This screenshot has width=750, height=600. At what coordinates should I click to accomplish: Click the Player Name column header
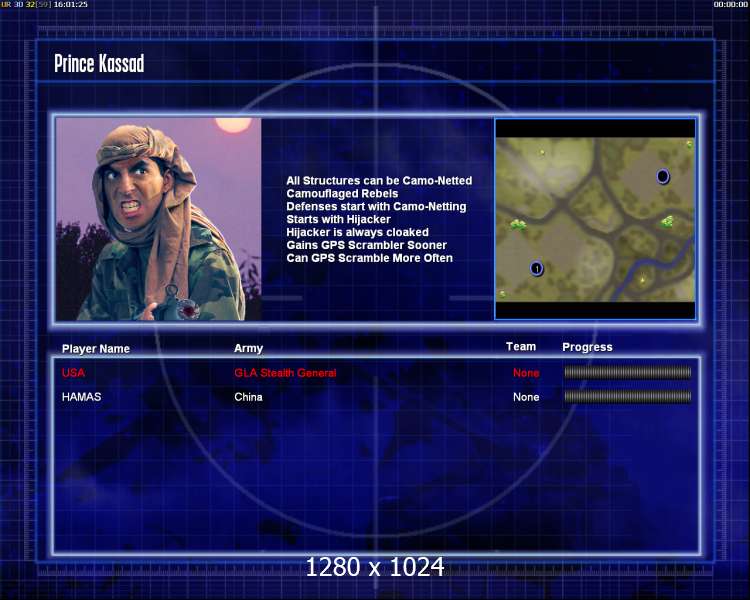pyautogui.click(x=96, y=348)
